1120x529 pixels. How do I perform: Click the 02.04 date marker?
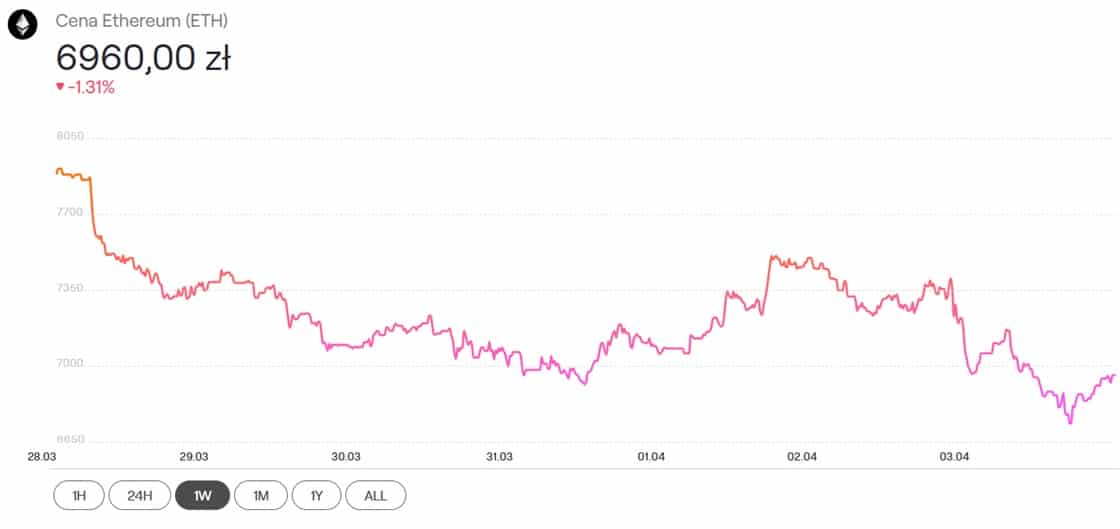[x=802, y=457]
